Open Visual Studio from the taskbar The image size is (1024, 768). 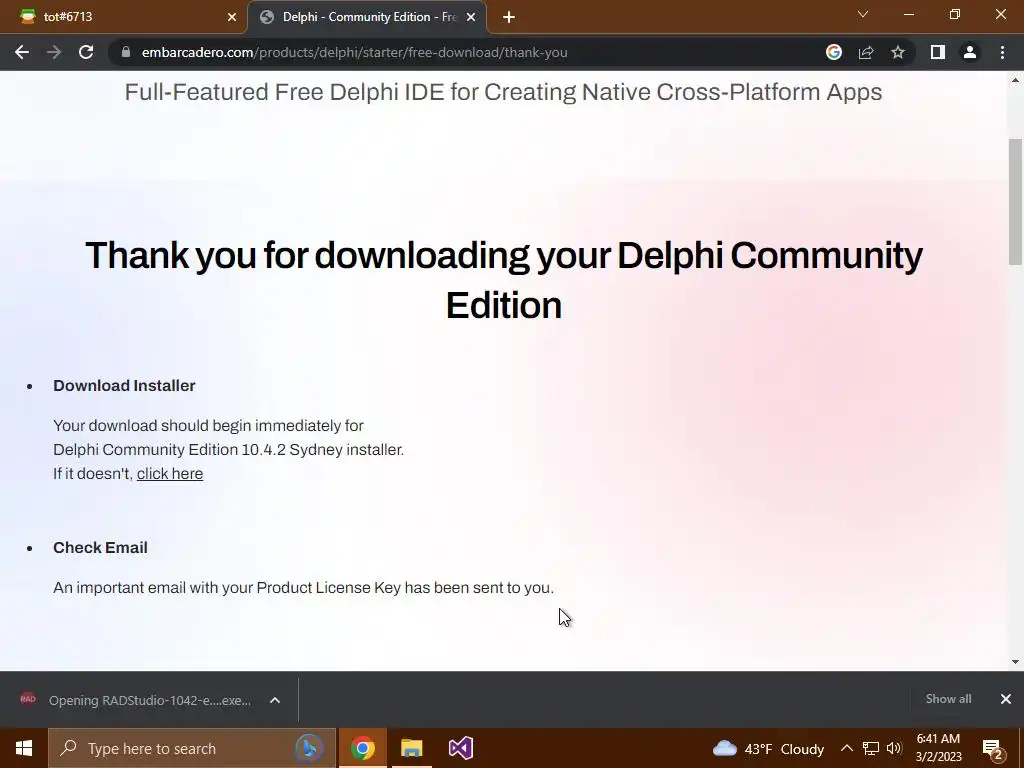460,748
